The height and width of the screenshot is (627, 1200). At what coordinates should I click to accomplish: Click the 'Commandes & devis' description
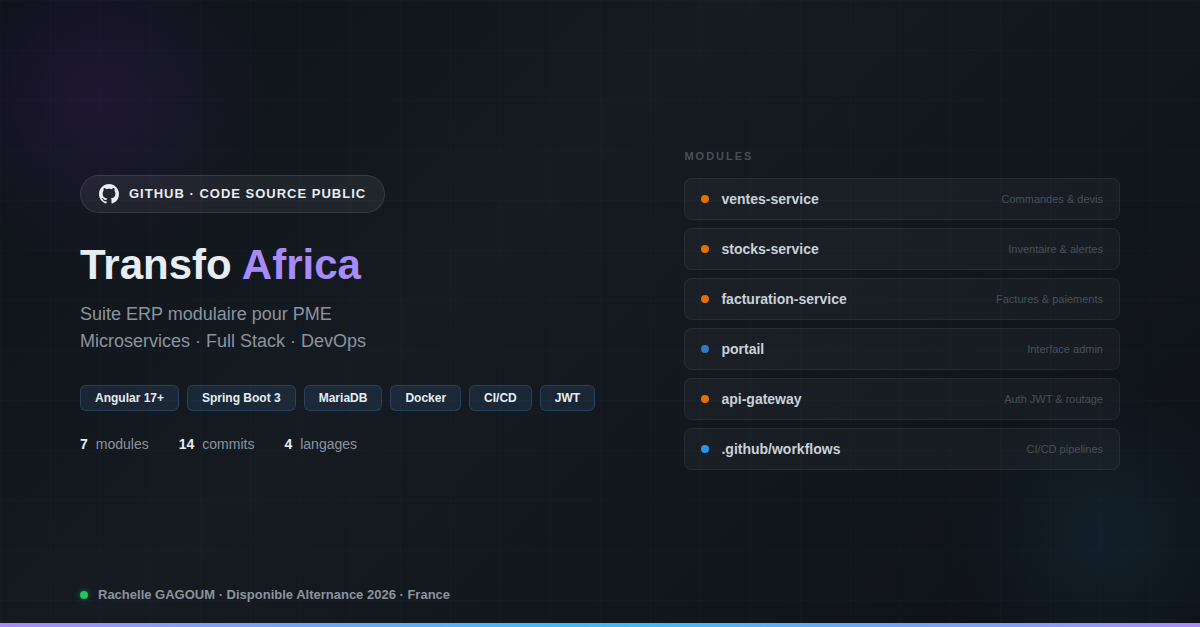(x=1052, y=199)
